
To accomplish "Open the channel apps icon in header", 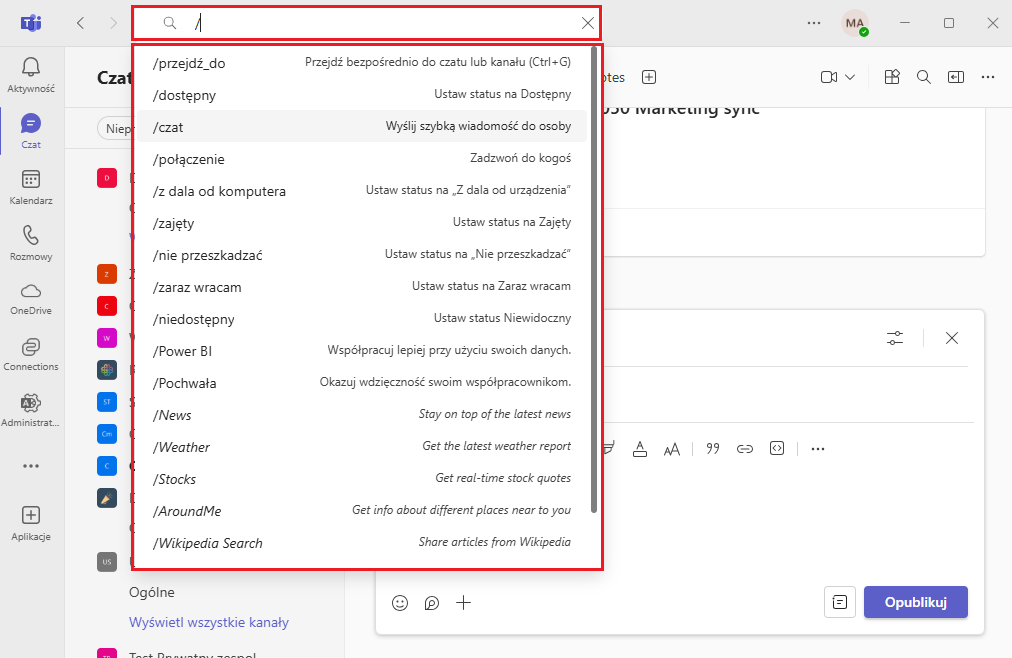I will [x=892, y=77].
